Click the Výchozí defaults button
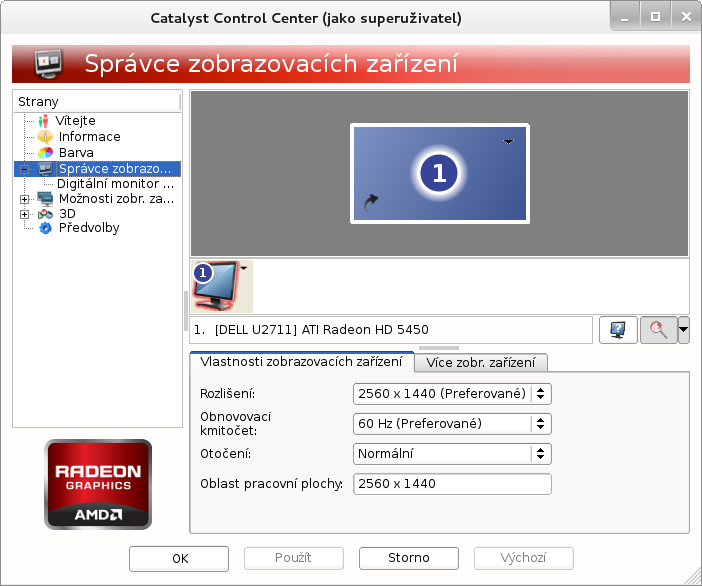 click(524, 558)
